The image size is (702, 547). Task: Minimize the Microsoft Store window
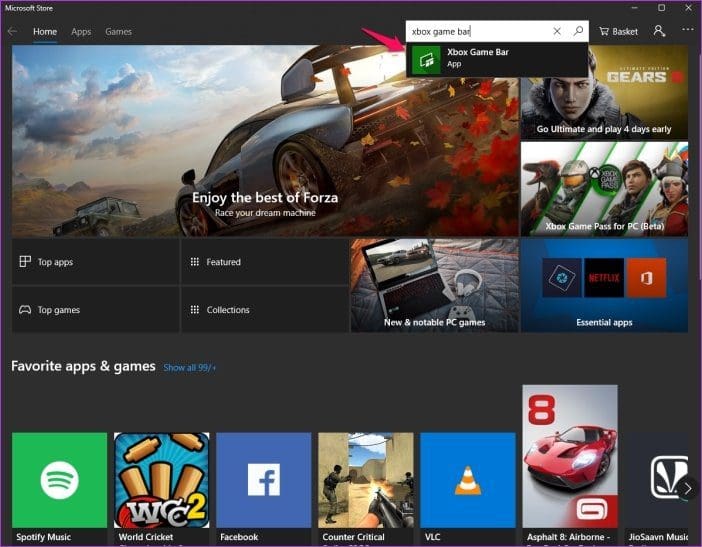coord(634,8)
